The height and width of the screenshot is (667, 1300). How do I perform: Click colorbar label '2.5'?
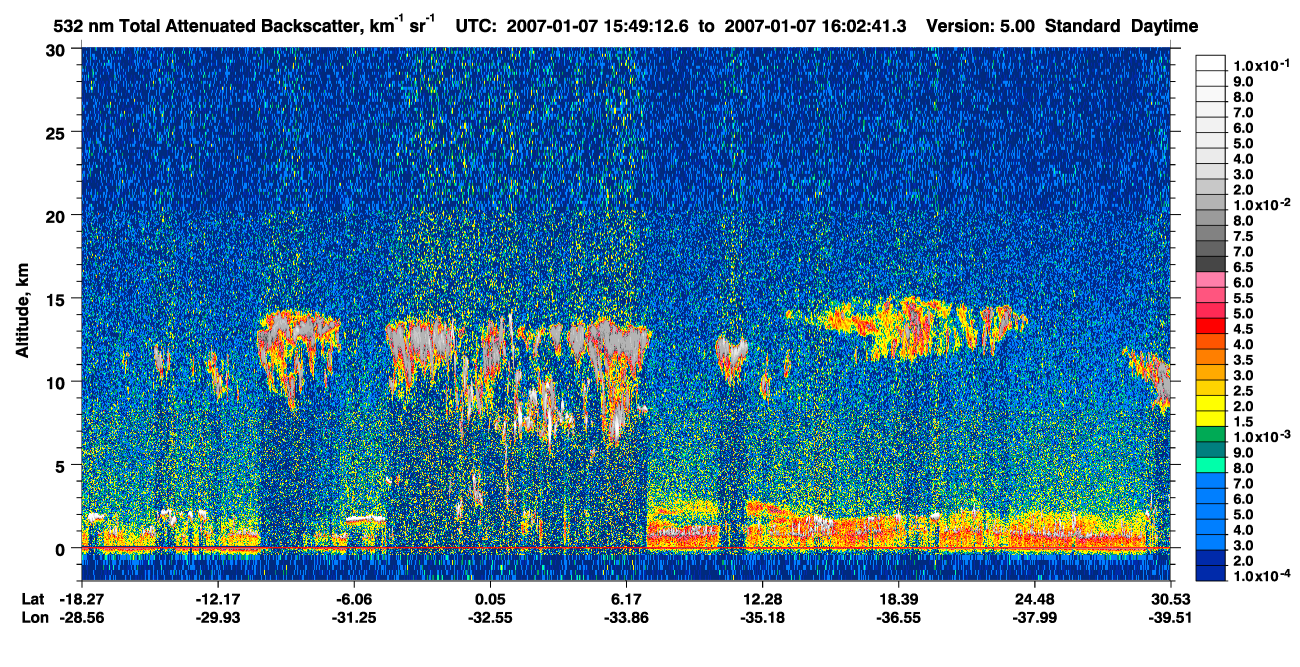[1243, 392]
